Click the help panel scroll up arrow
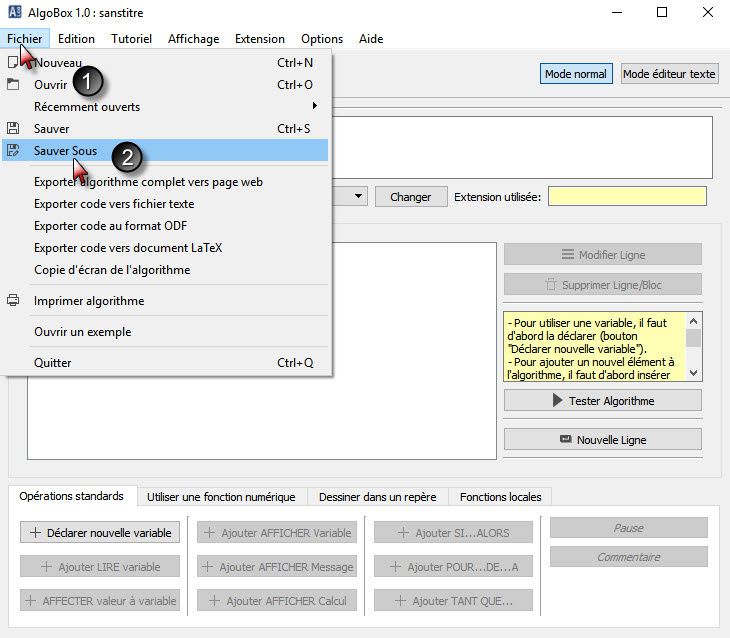The image size is (730, 638). [x=693, y=321]
